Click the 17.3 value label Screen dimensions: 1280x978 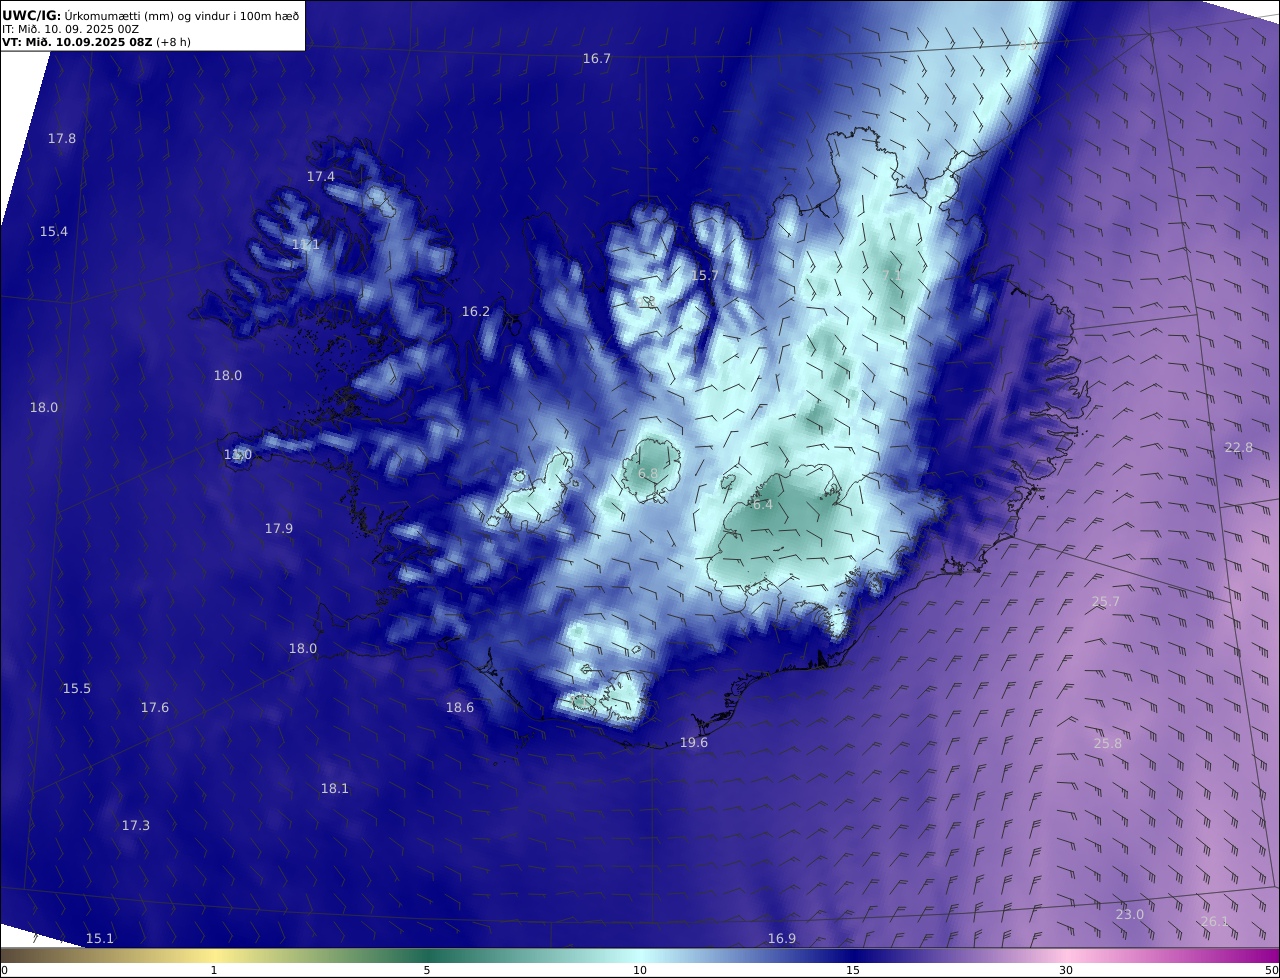tap(136, 826)
